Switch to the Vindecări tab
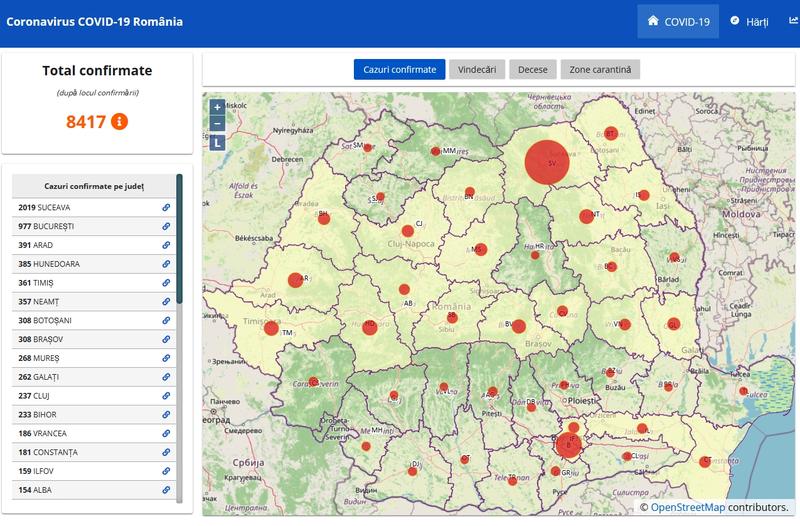800x526 pixels. click(x=476, y=70)
